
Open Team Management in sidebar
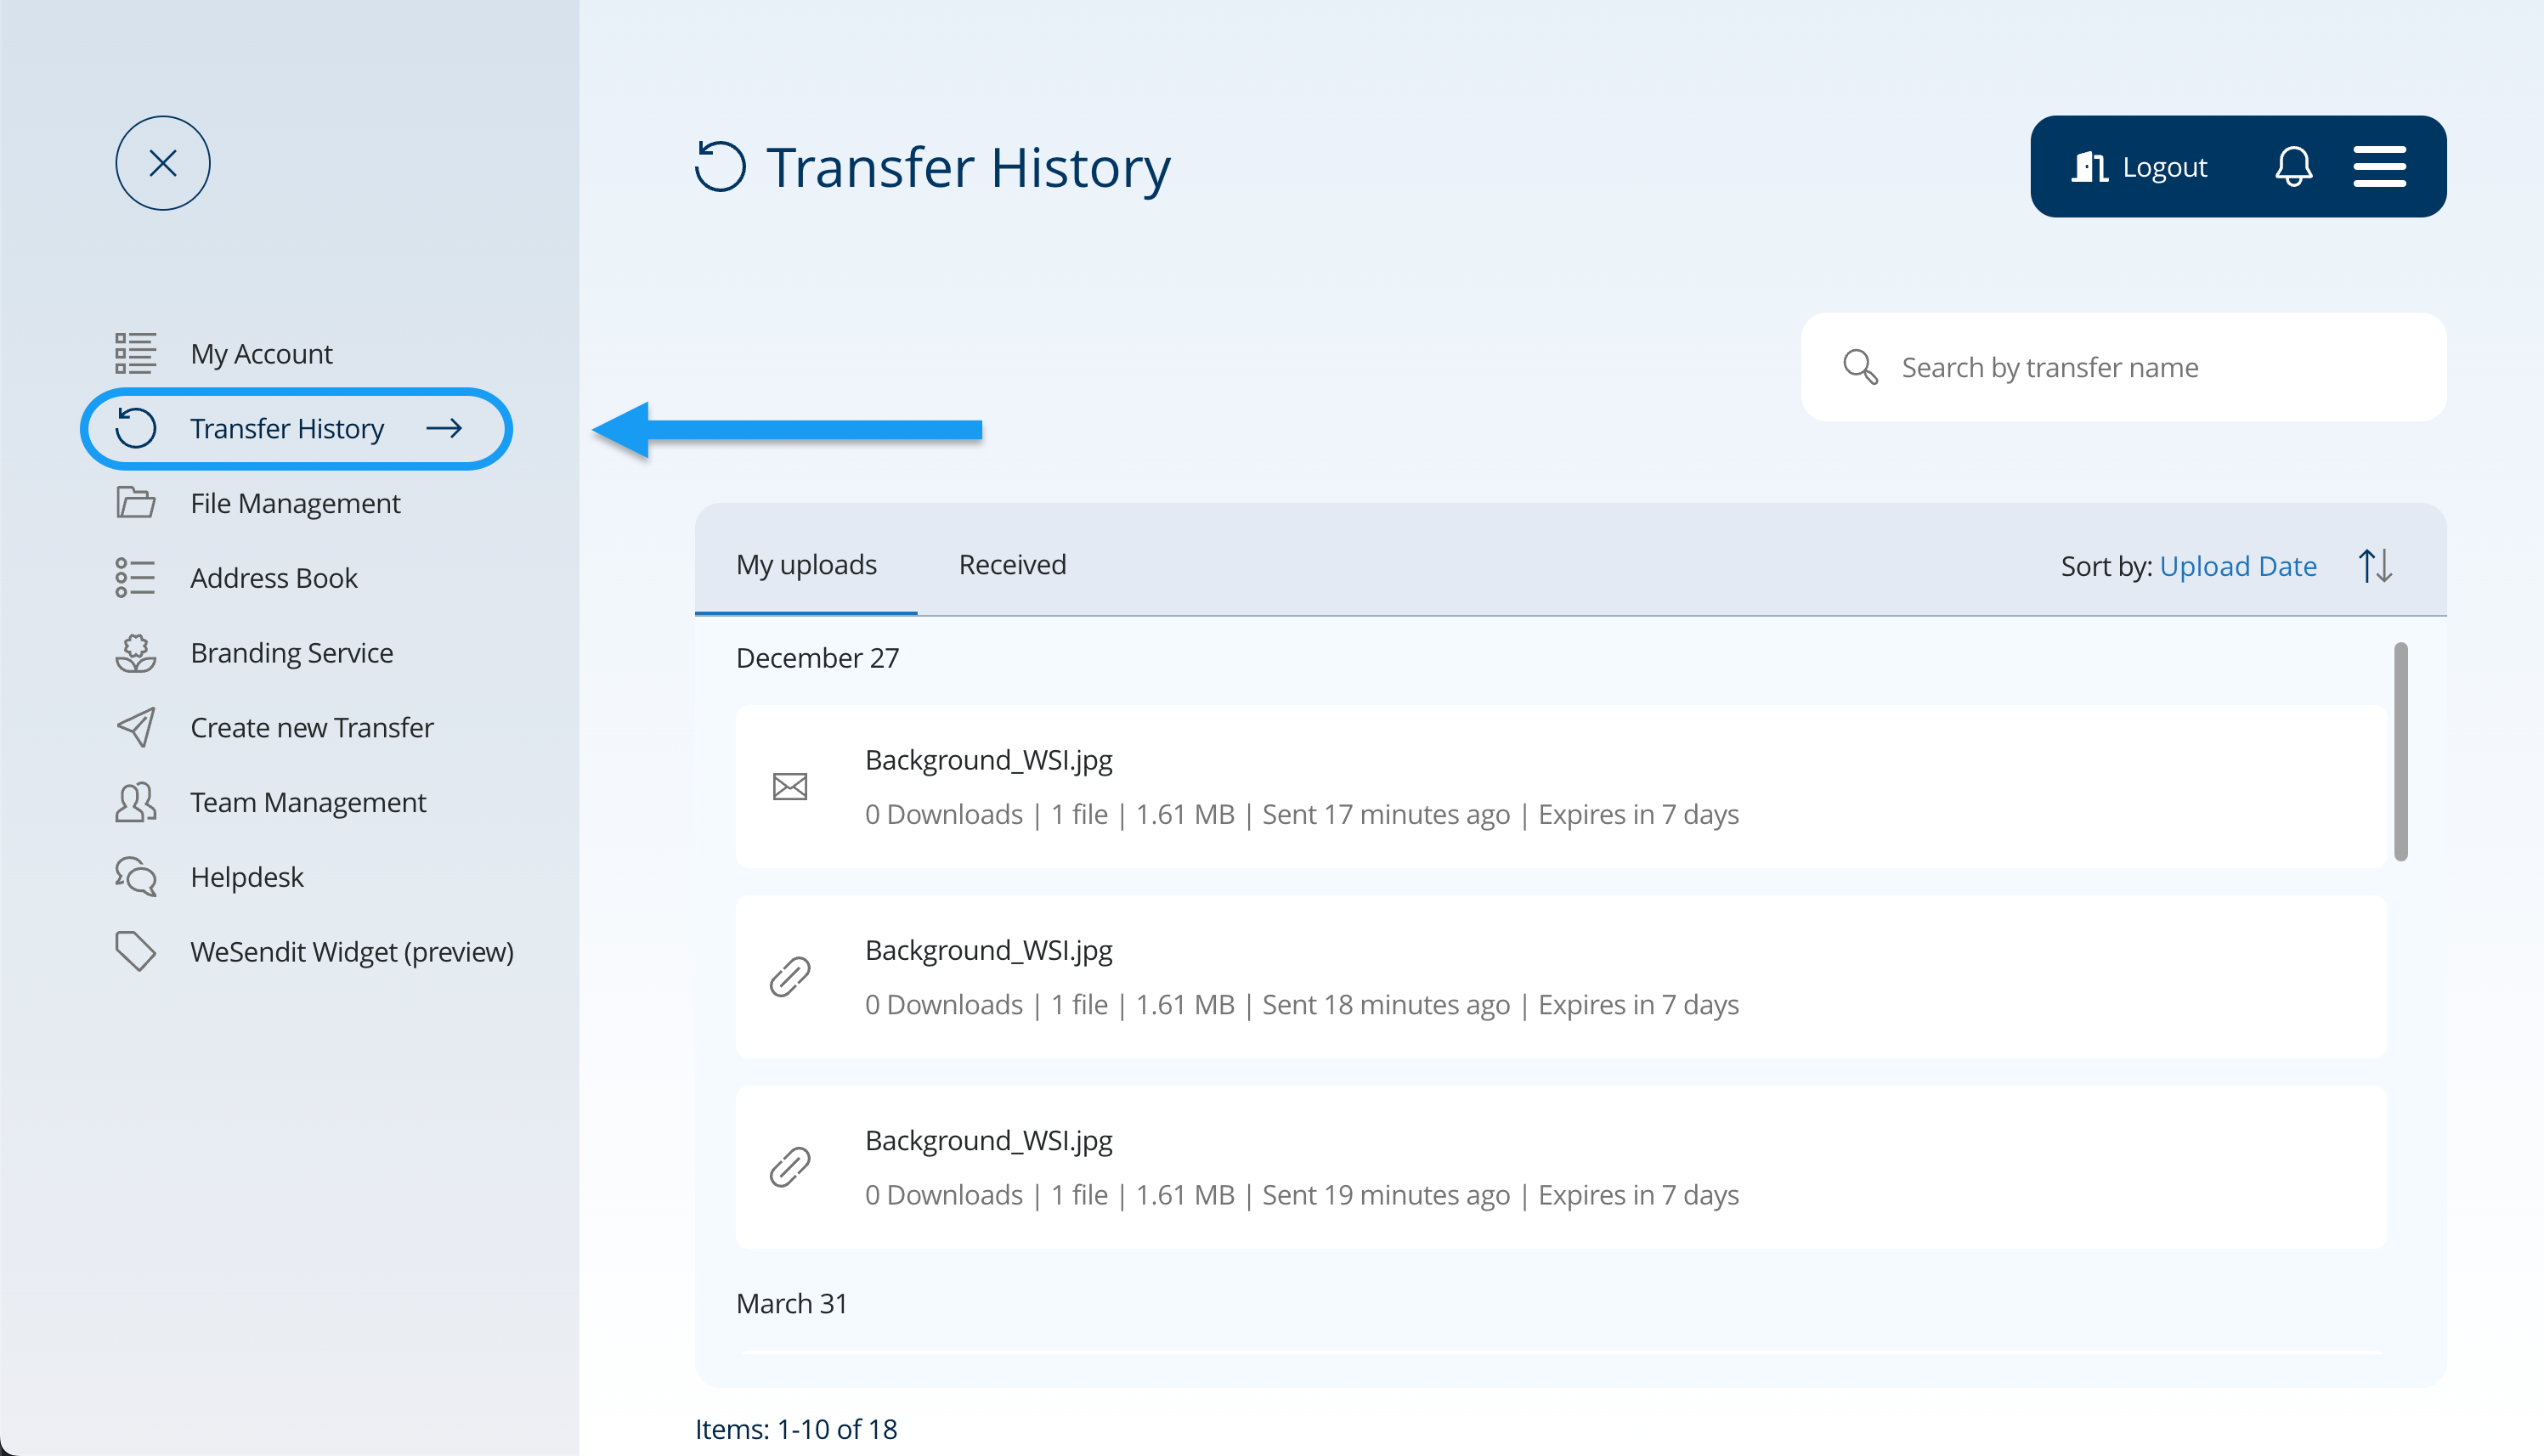coord(308,802)
